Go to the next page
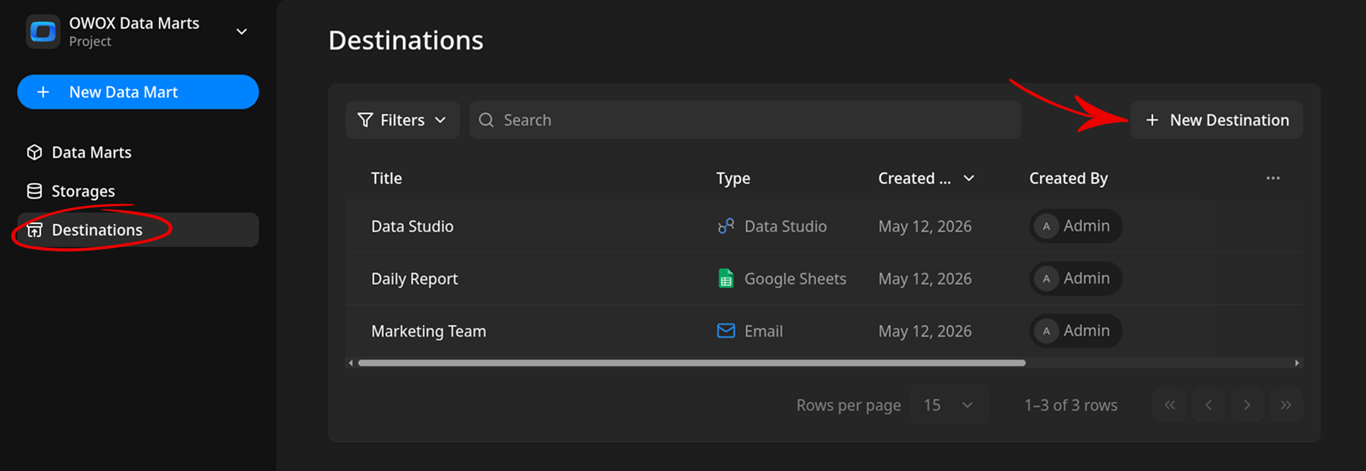The height and width of the screenshot is (471, 1366). pyautogui.click(x=1247, y=405)
